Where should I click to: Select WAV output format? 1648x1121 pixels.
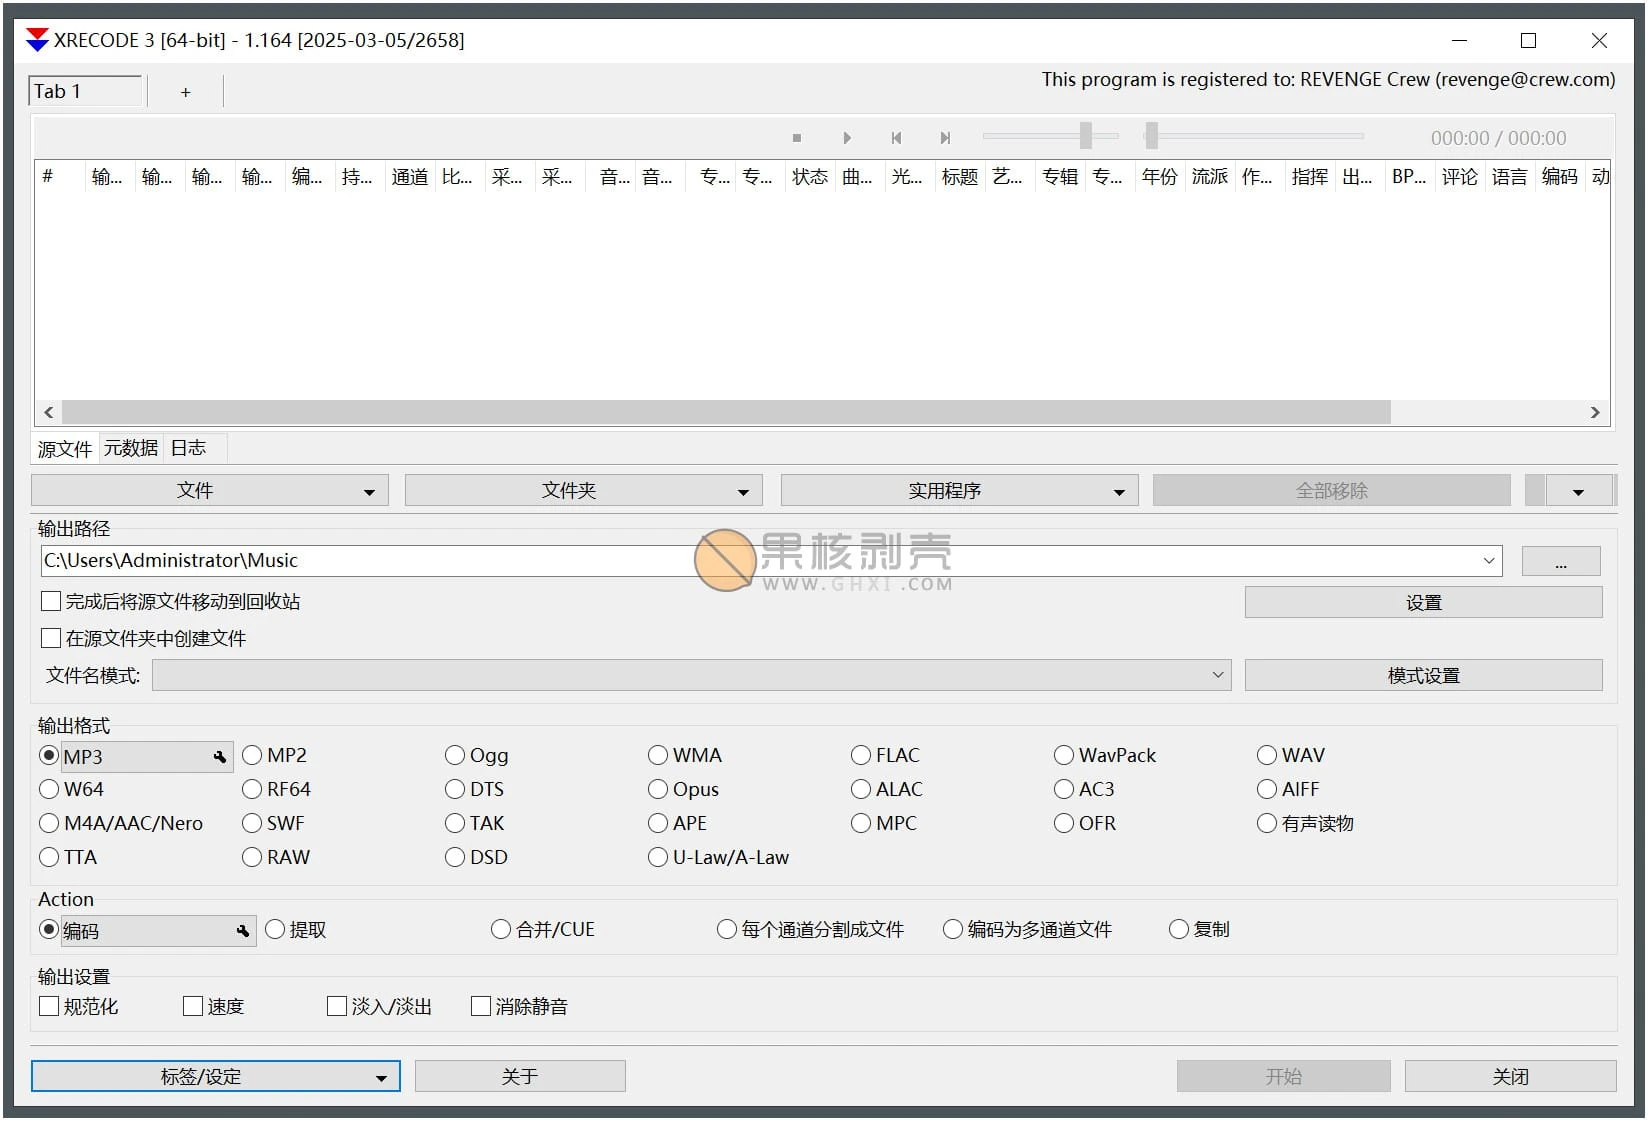coord(1290,755)
